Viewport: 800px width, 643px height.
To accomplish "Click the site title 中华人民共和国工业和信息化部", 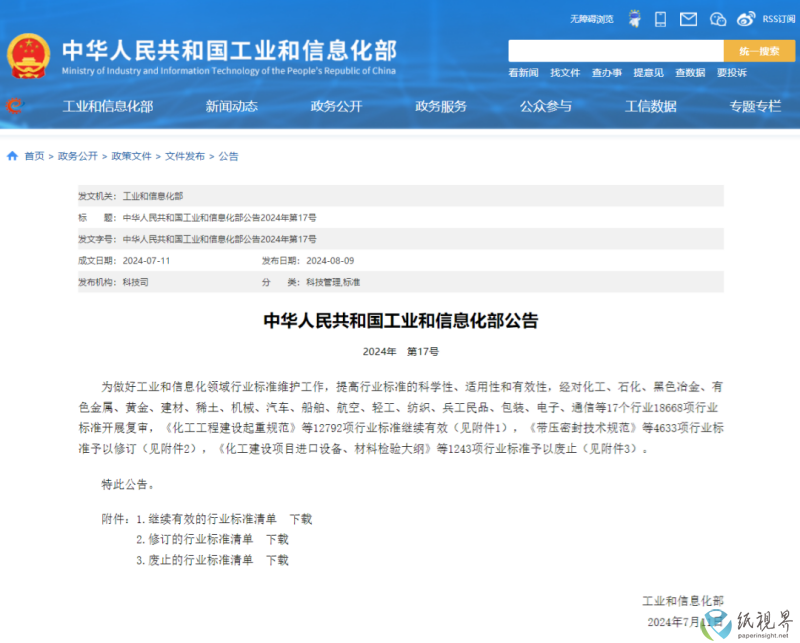I will click(x=230, y=50).
